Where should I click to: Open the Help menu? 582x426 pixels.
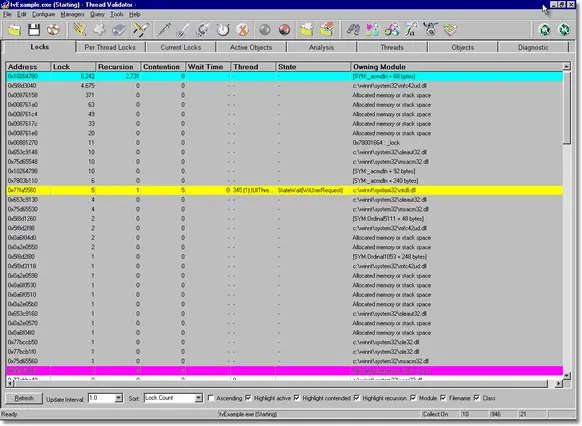(x=135, y=14)
